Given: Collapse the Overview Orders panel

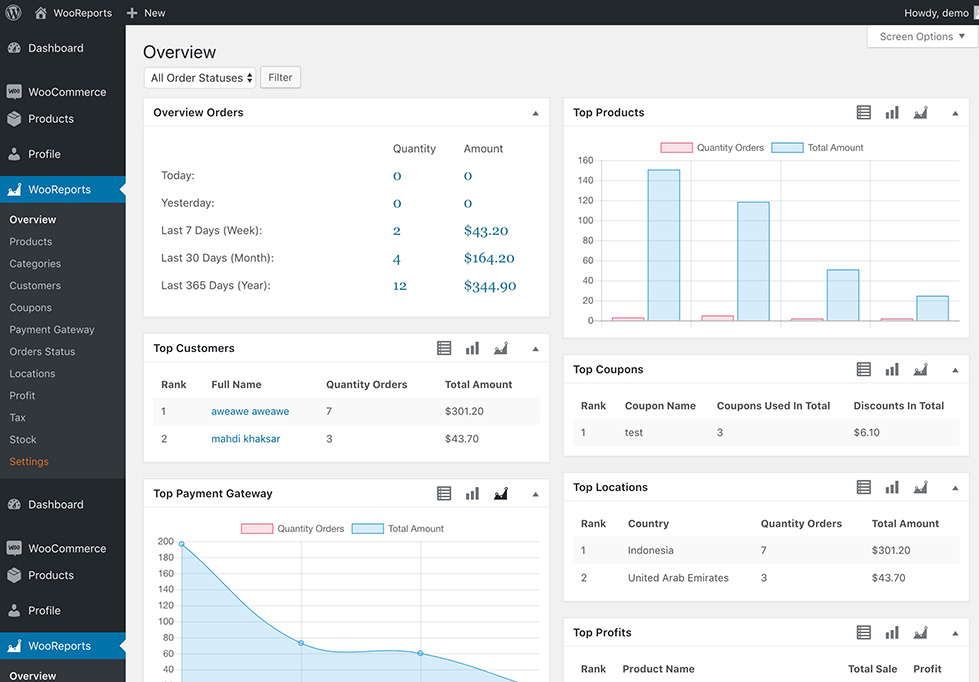Looking at the screenshot, I should [x=535, y=114].
